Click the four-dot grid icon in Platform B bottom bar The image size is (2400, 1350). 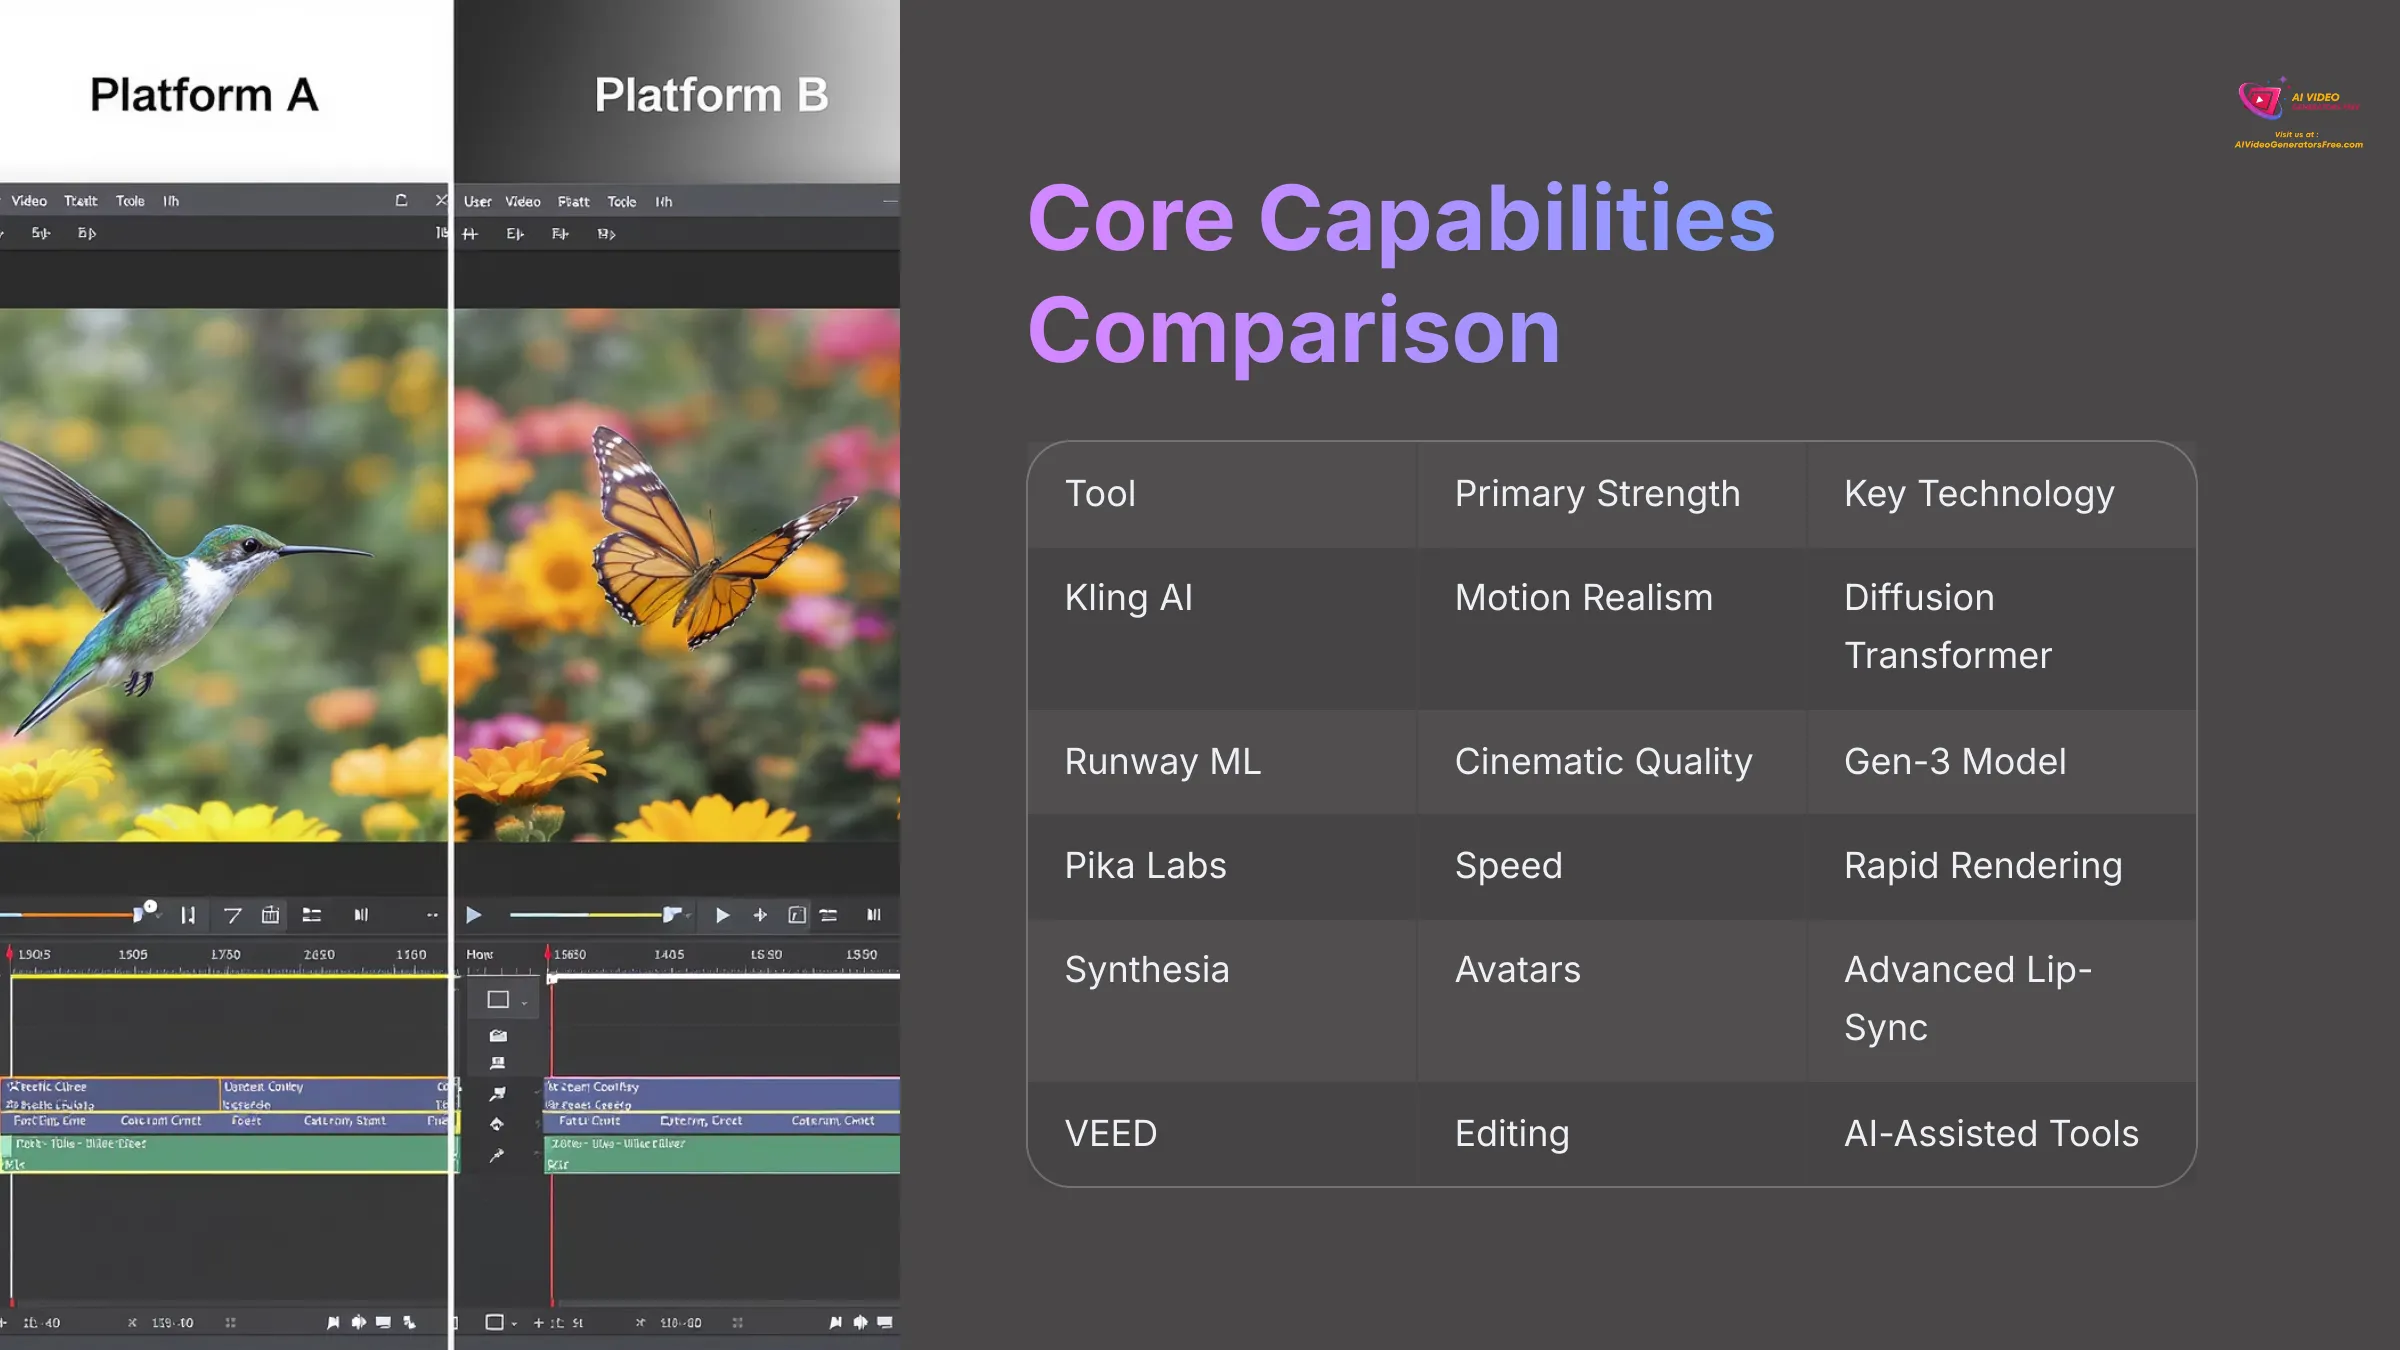[738, 1323]
